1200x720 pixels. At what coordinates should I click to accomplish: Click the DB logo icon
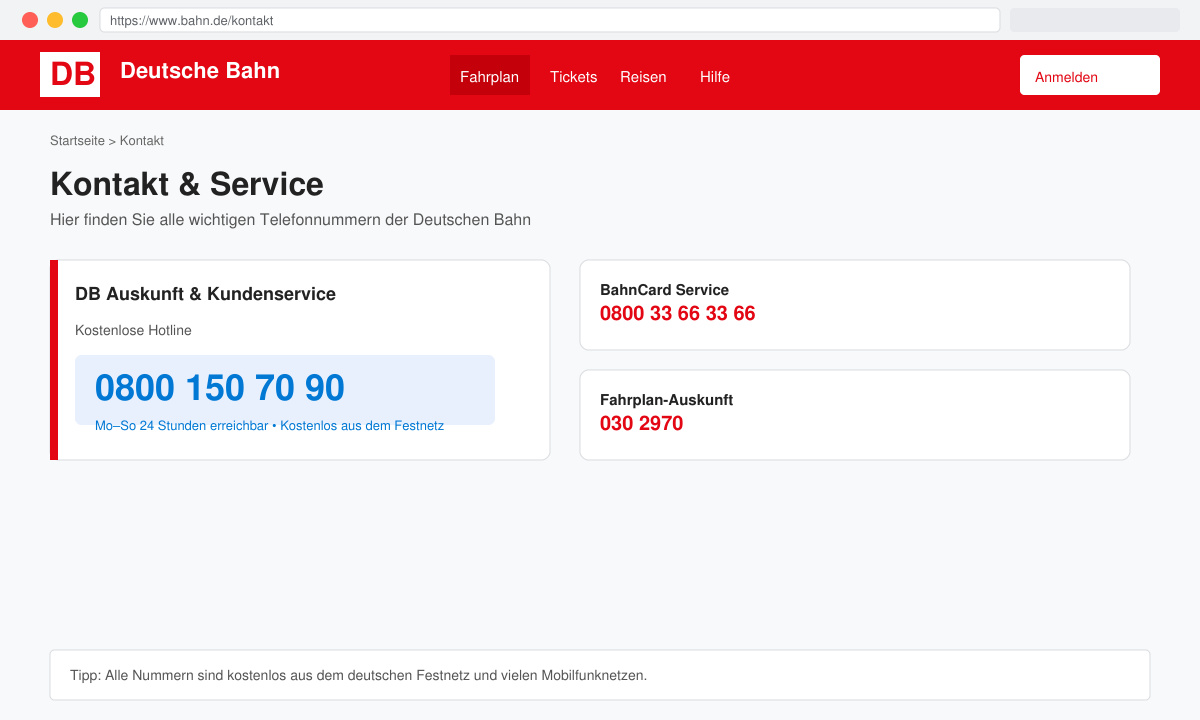(x=70, y=74)
